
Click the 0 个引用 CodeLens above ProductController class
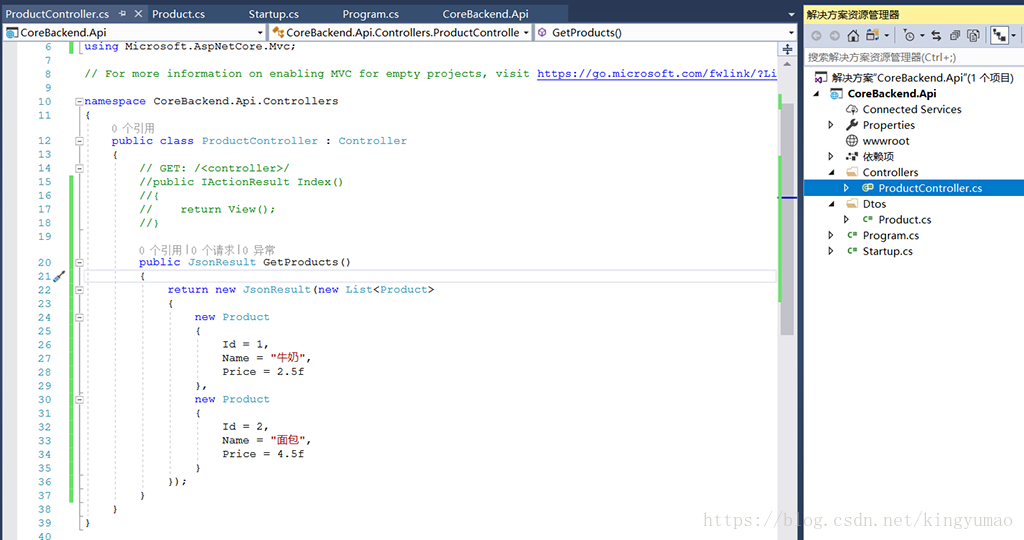(x=133, y=128)
